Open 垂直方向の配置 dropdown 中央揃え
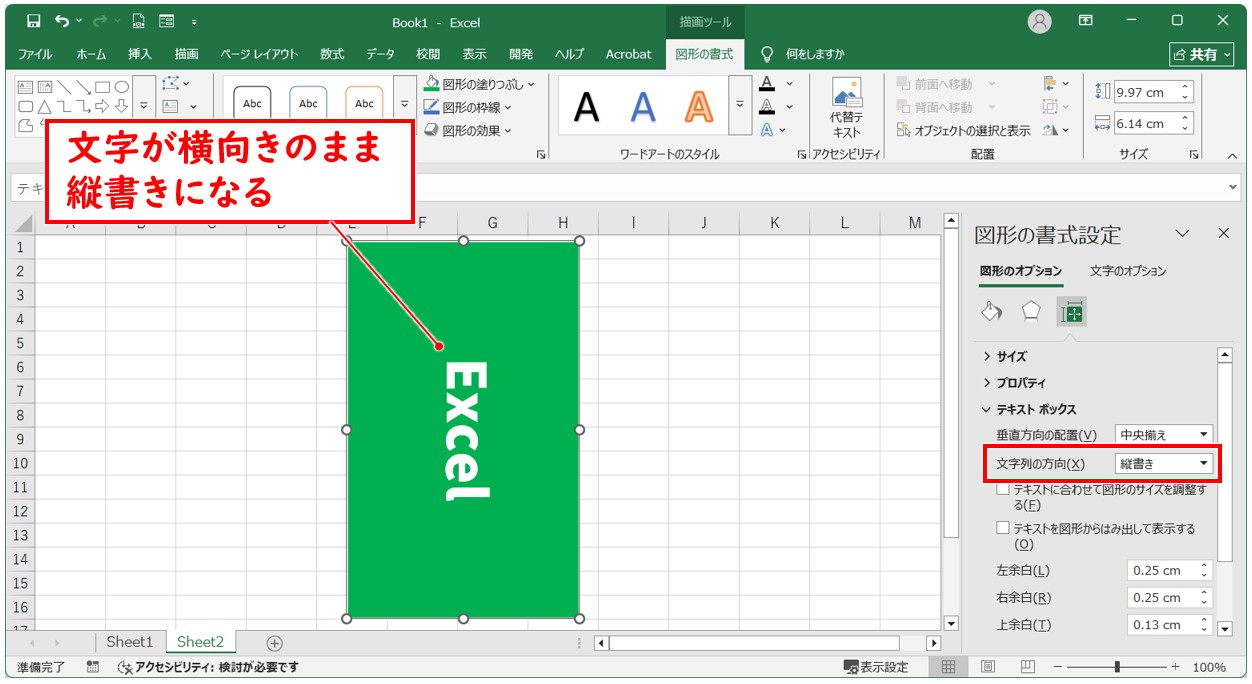 1164,435
